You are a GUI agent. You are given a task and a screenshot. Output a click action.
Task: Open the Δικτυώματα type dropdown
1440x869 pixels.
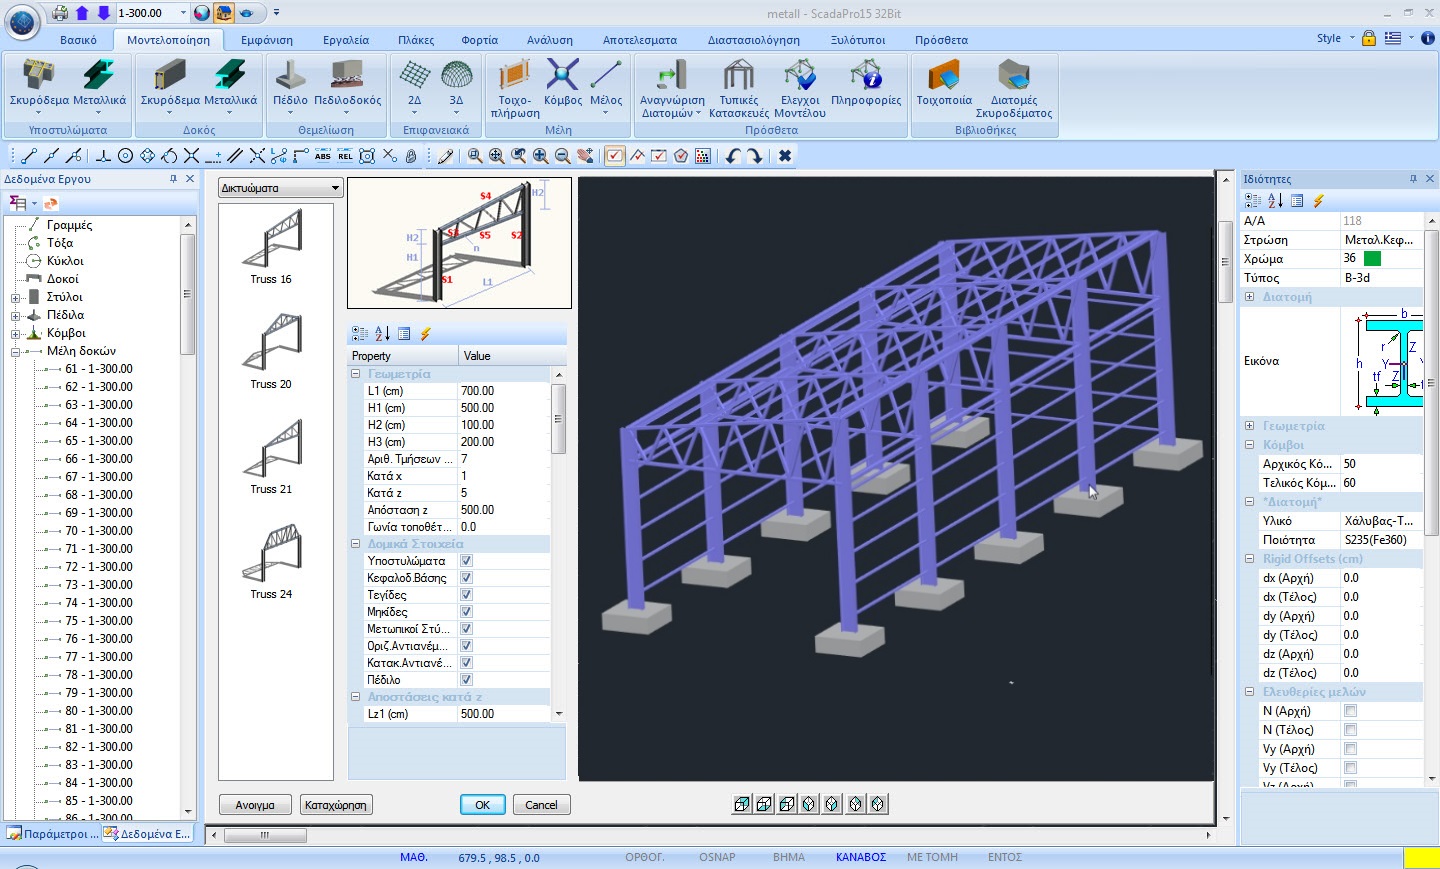pos(281,188)
